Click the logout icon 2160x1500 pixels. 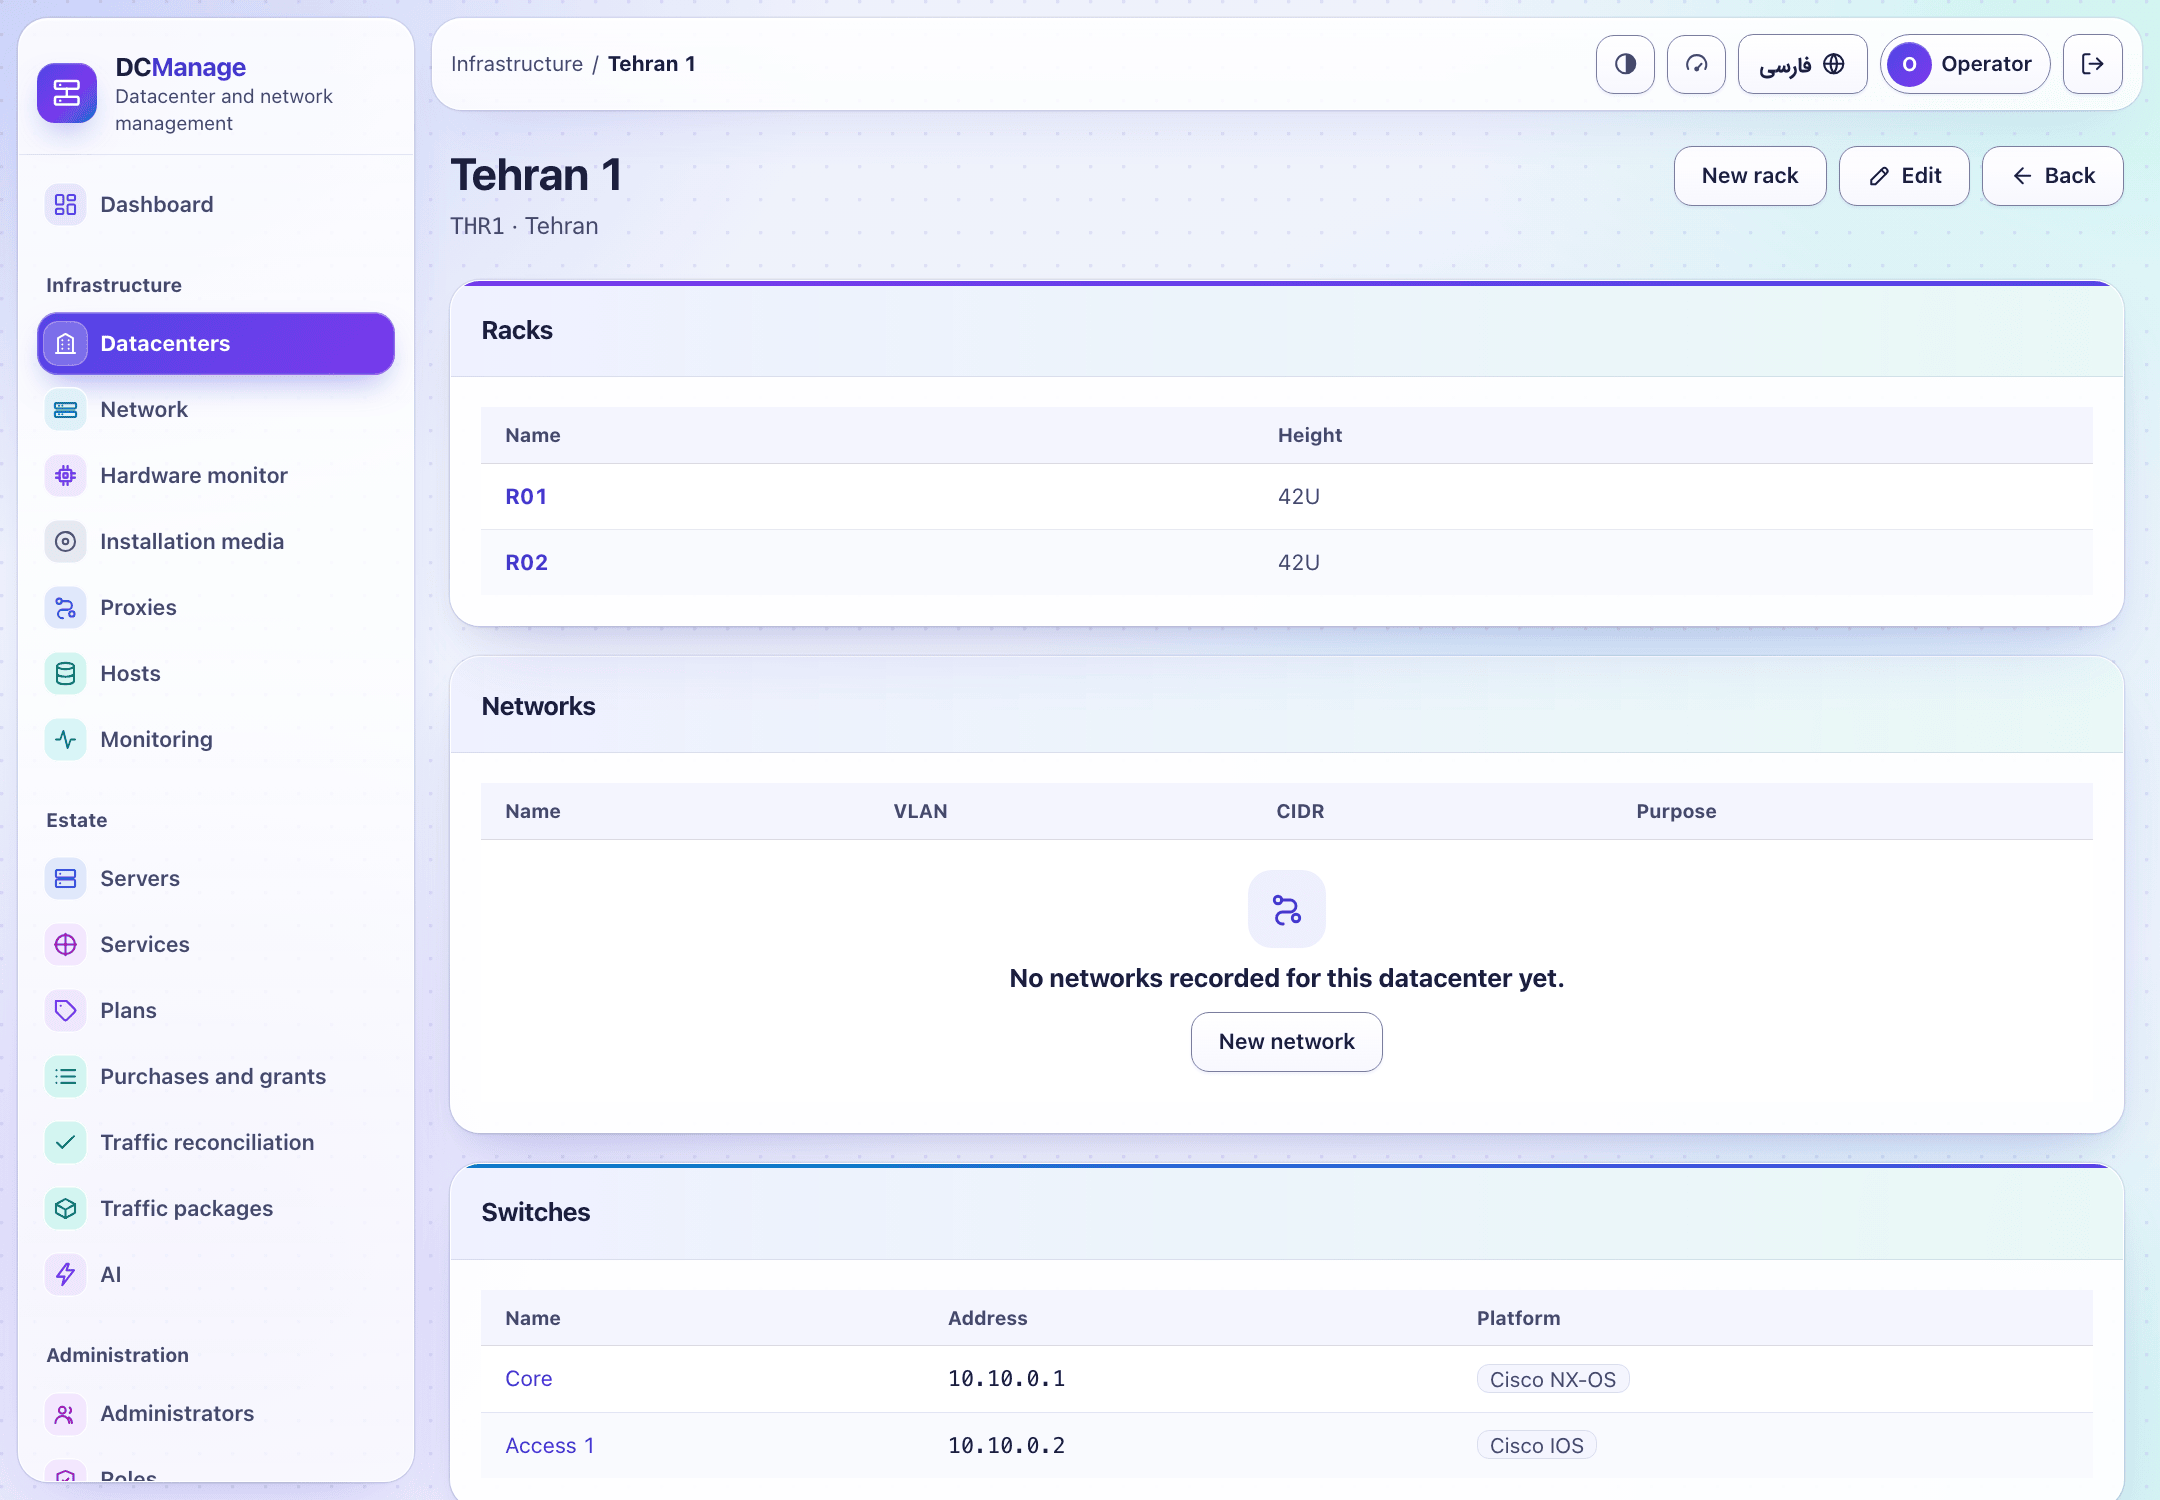(2092, 64)
